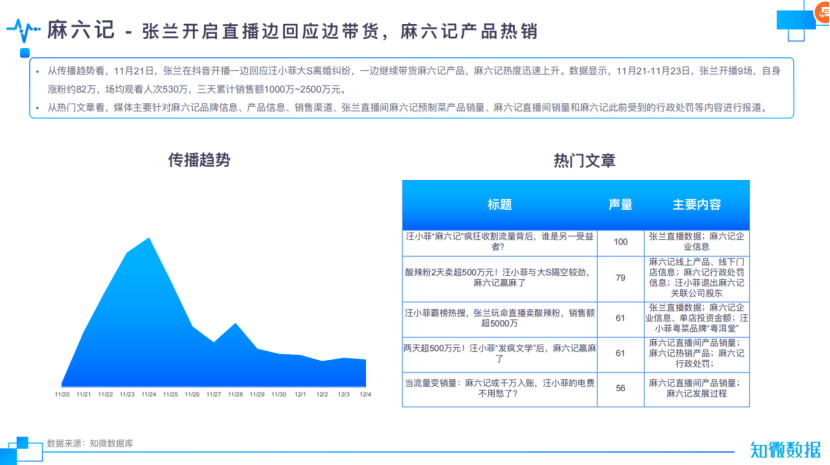Click the volume value 56

[620, 388]
